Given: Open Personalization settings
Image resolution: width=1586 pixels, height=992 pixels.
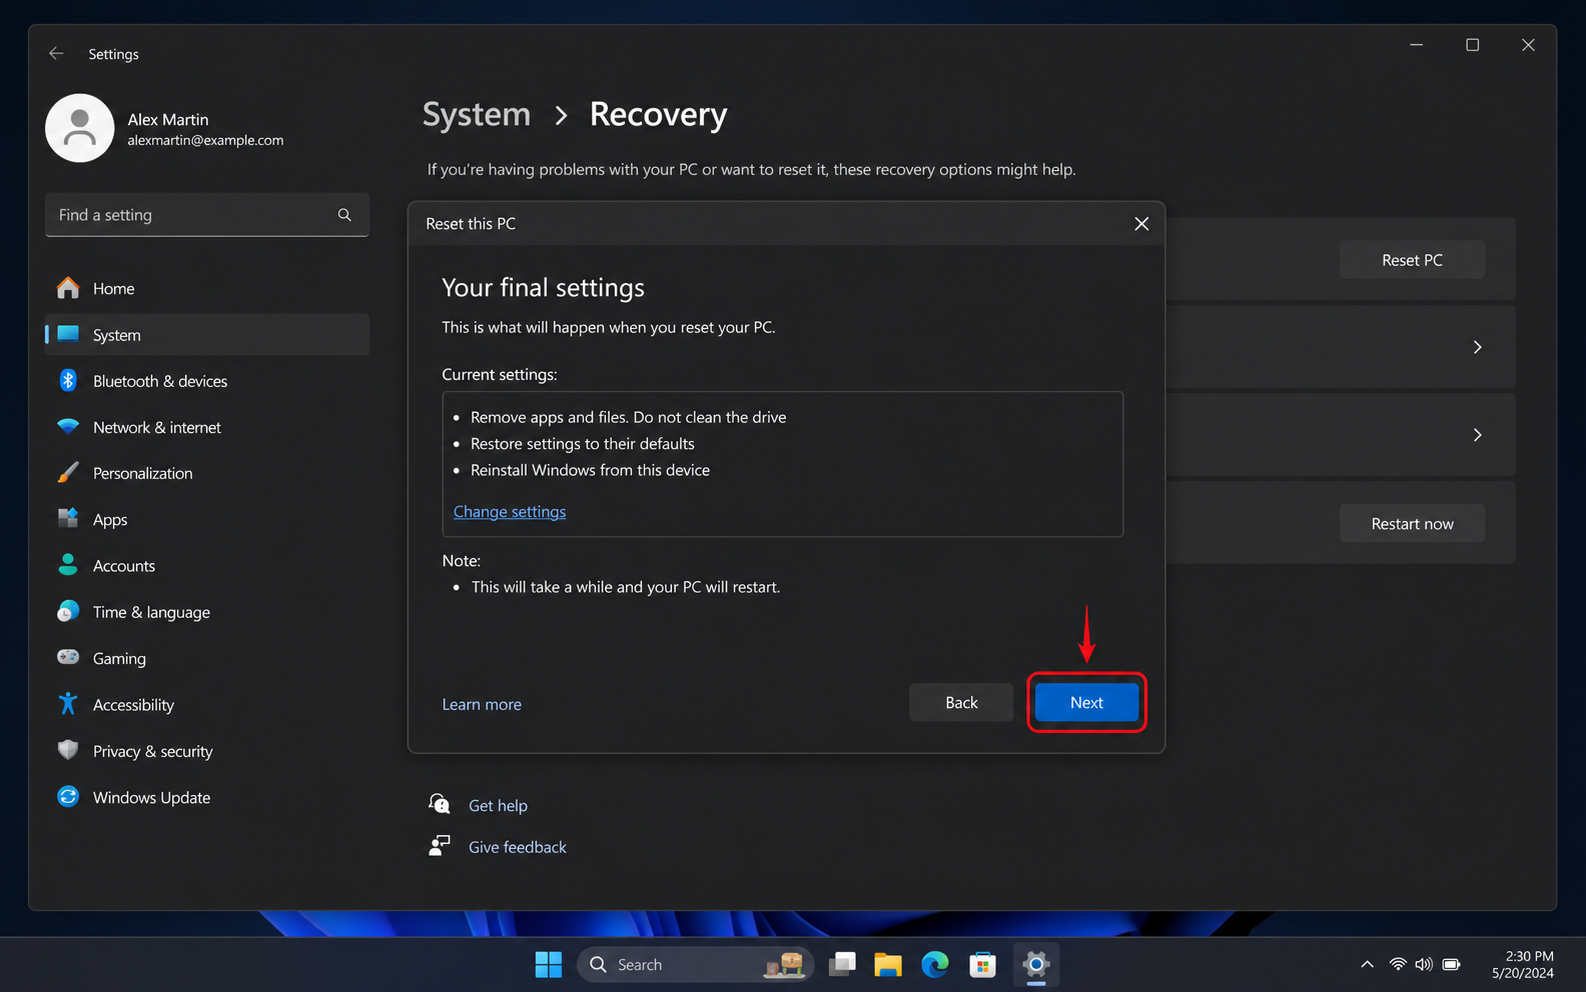Looking at the screenshot, I should click(207, 473).
